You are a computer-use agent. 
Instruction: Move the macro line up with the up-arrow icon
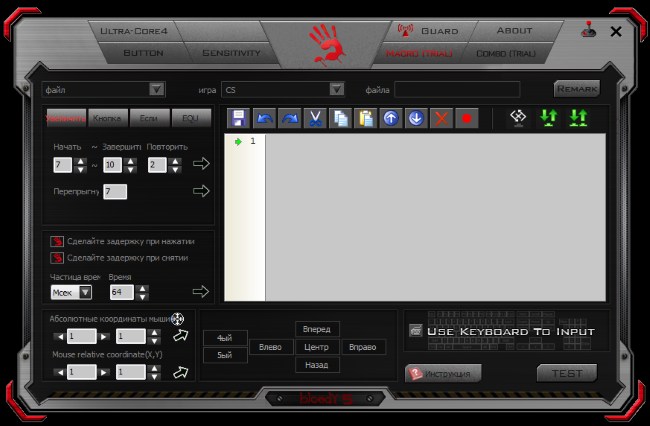tap(391, 118)
